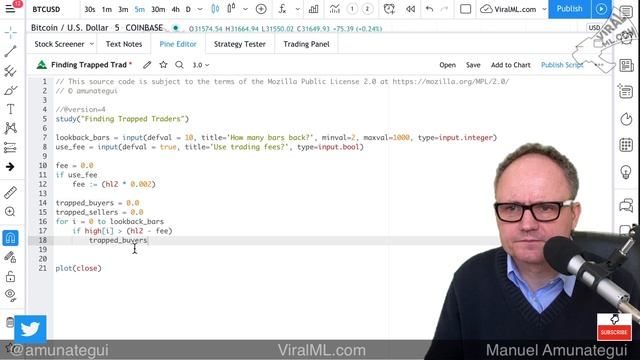The image size is (640, 360).
Task: Switch to the Strategy Tester tab
Action: [x=240, y=44]
